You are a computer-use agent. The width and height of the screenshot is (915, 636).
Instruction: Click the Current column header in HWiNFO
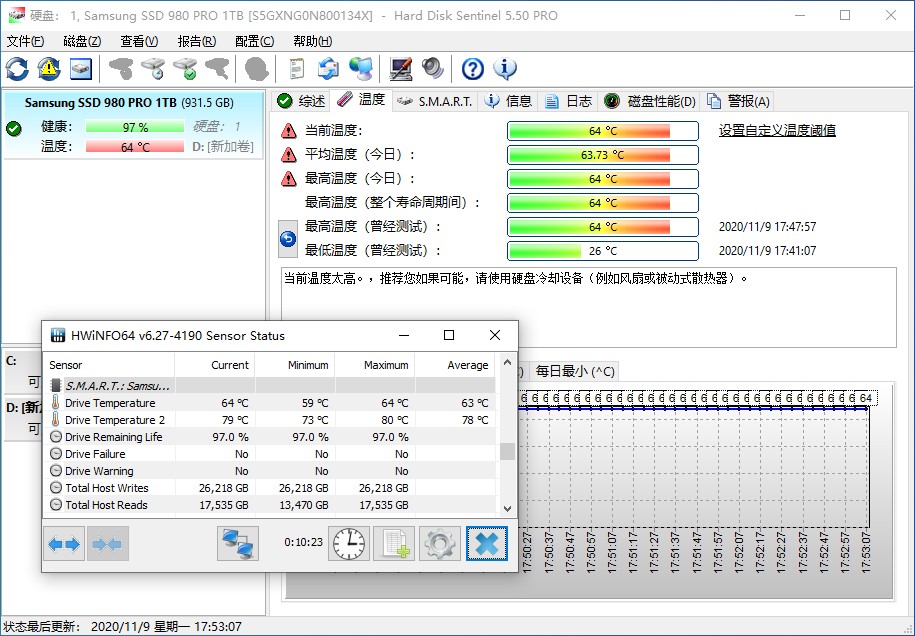[x=215, y=365]
